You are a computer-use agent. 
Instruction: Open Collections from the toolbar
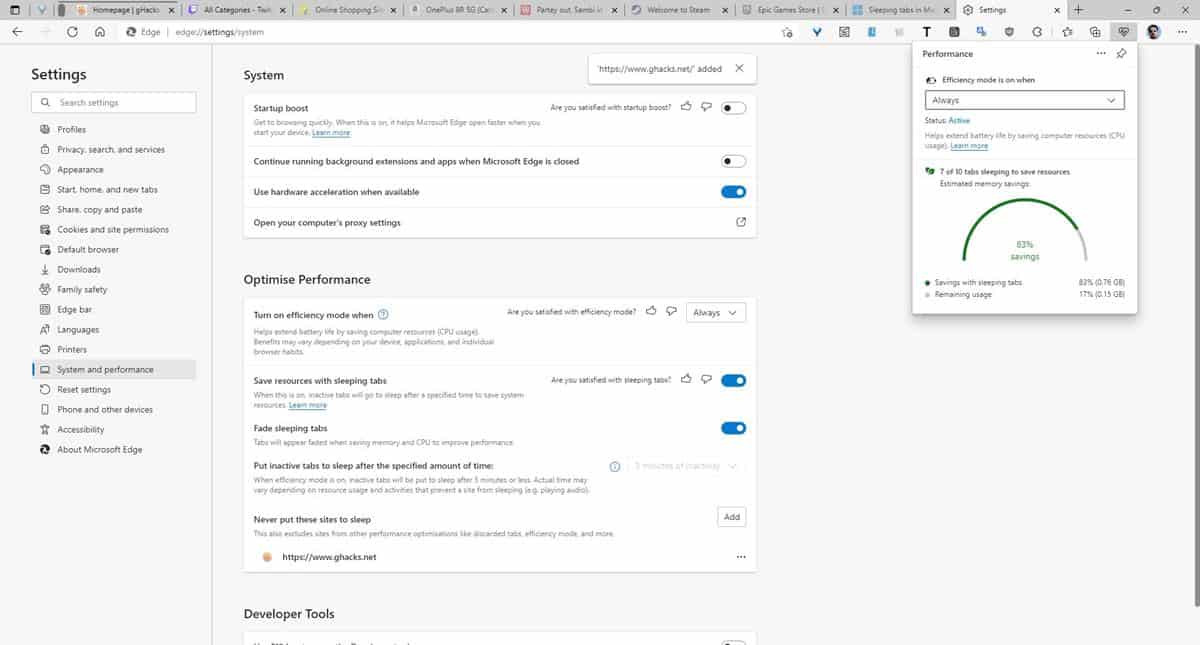point(1095,31)
